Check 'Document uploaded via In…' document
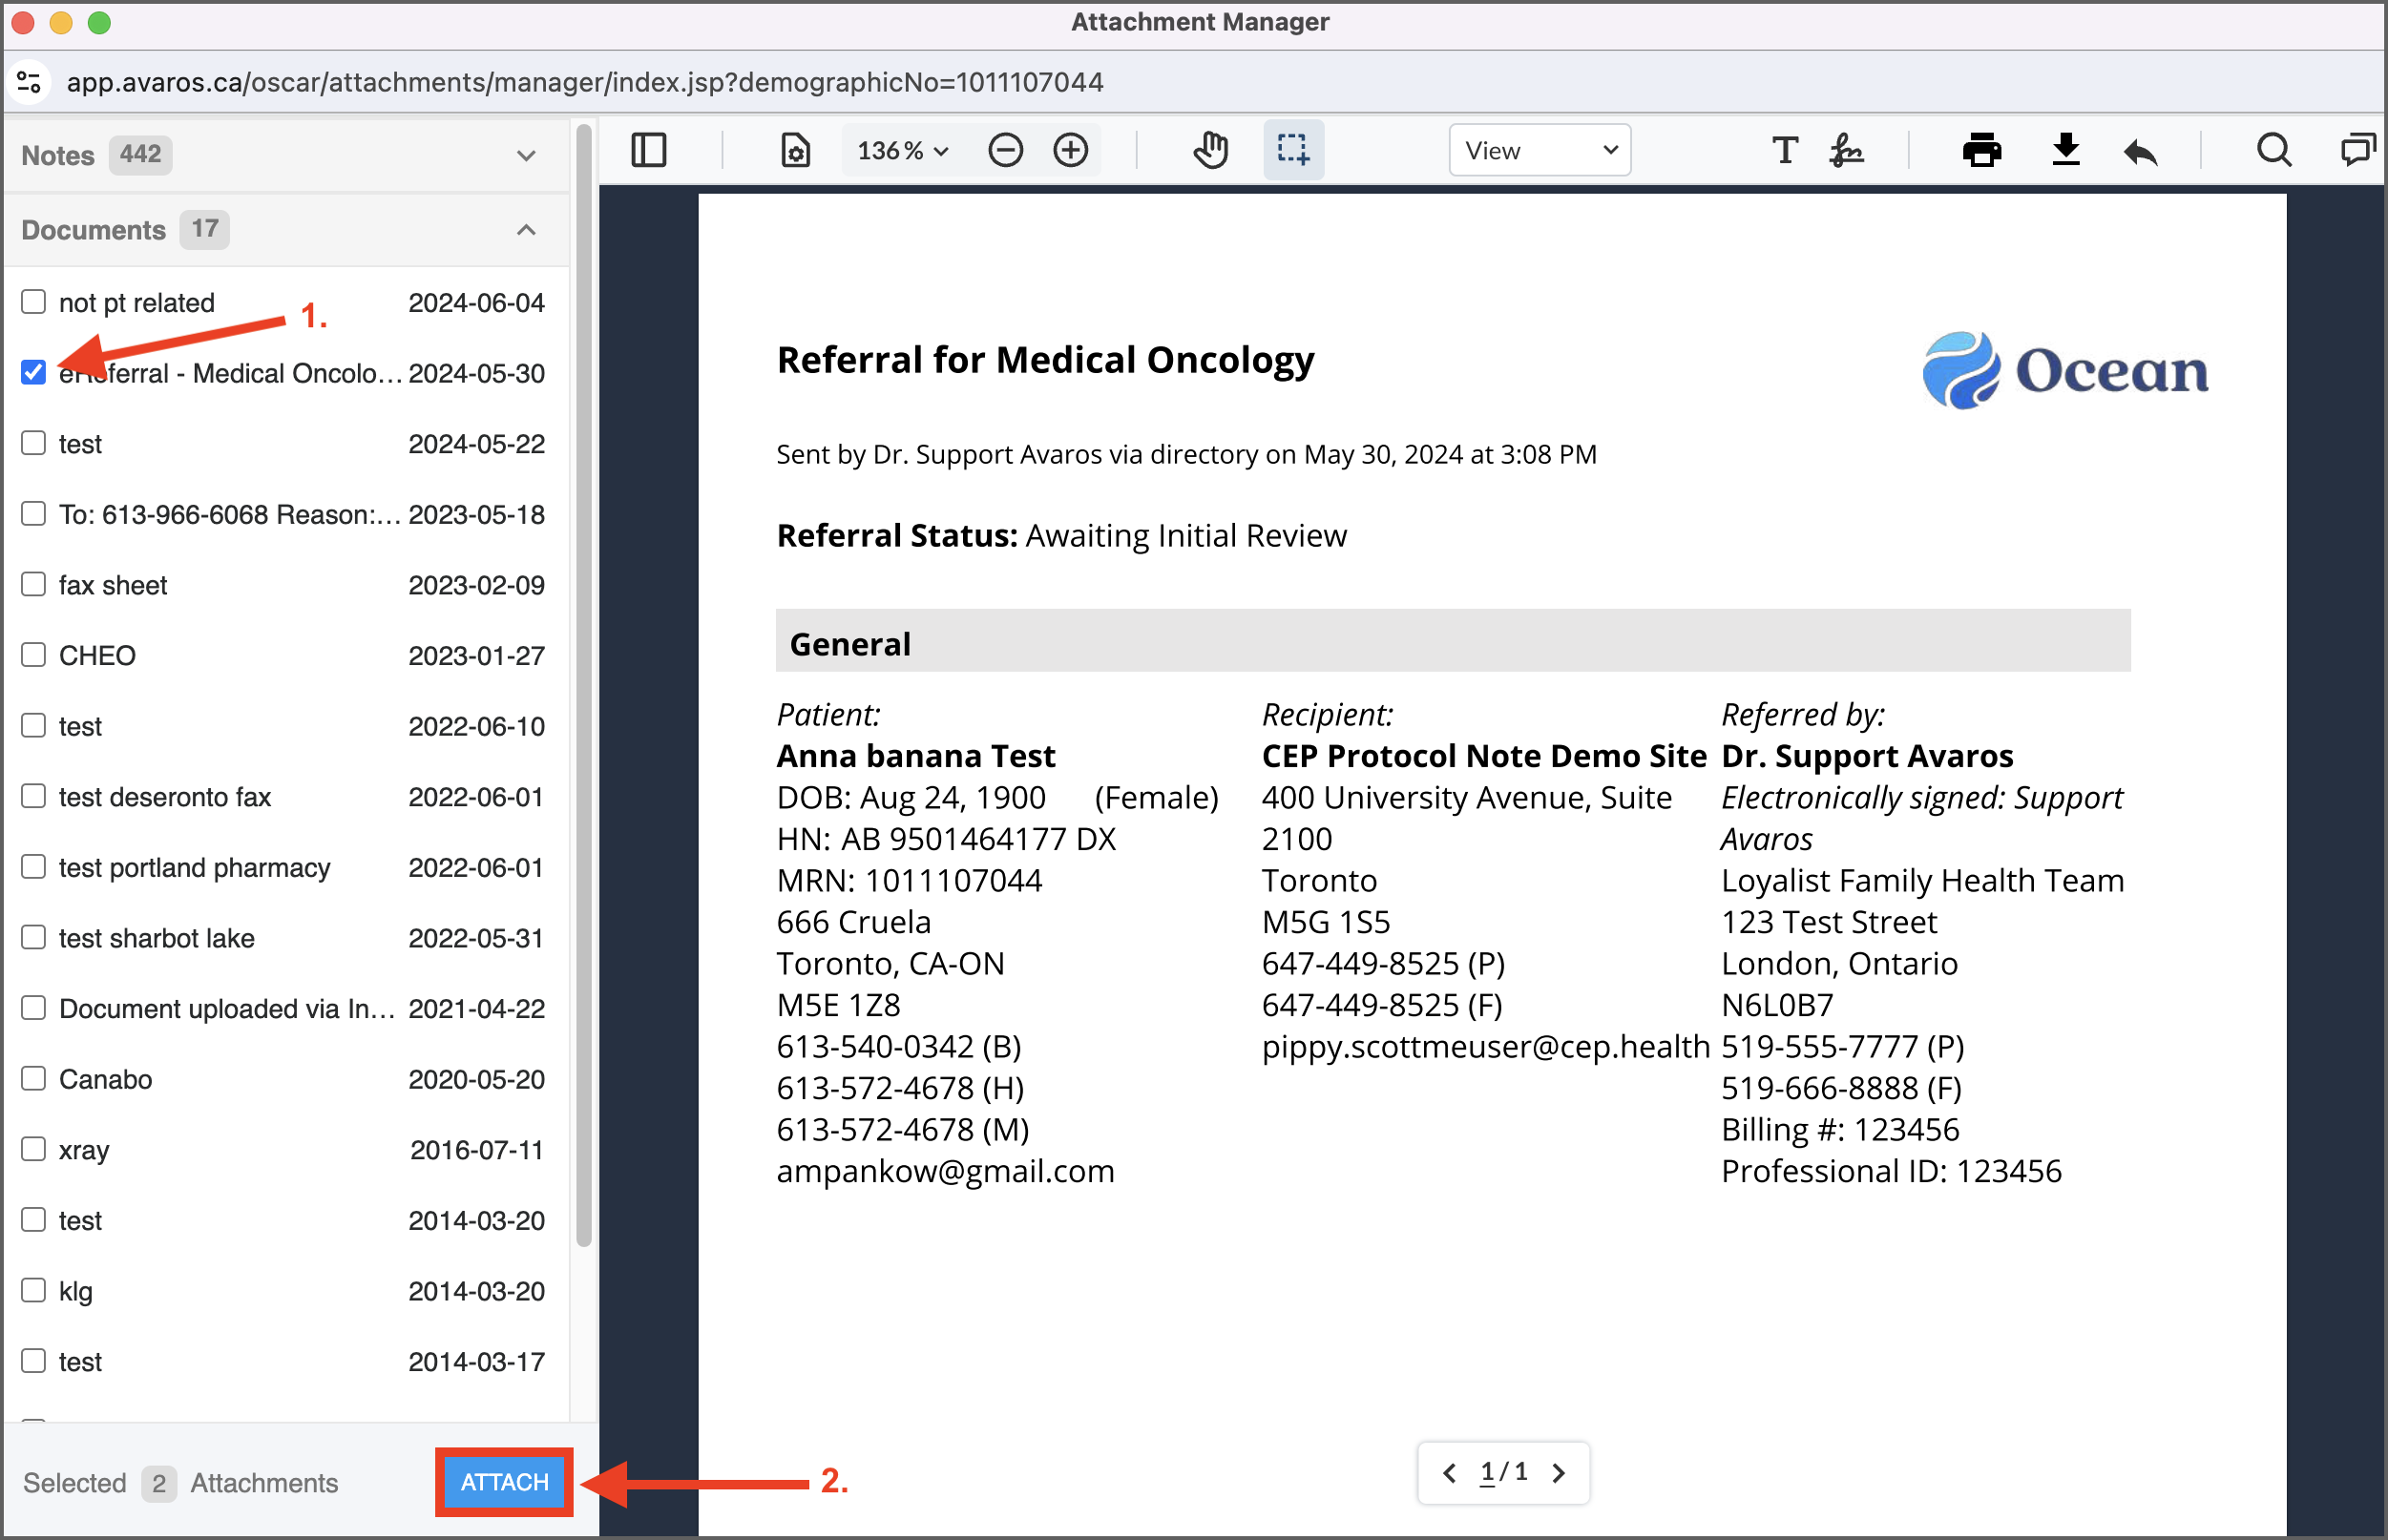This screenshot has height=1540, width=2388. pos(34,1007)
